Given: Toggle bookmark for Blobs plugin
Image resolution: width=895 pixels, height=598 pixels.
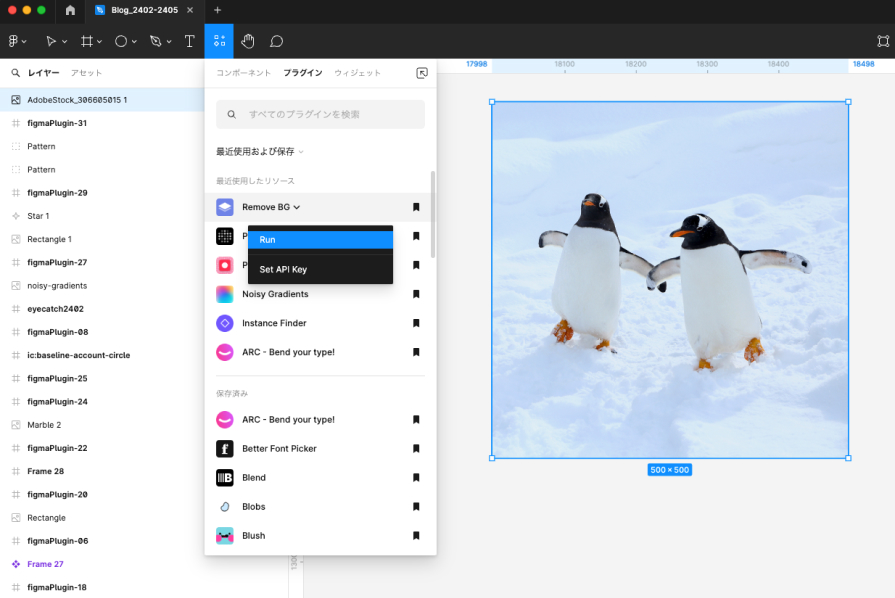Looking at the screenshot, I should pos(416,507).
